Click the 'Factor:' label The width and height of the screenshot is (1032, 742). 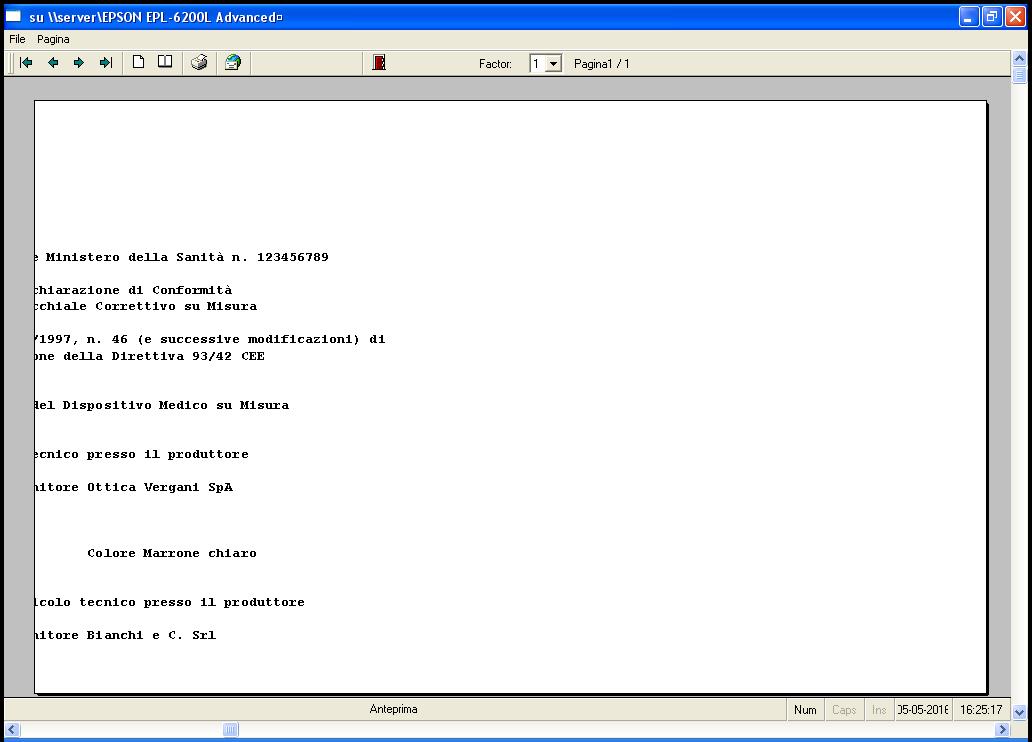[x=495, y=64]
